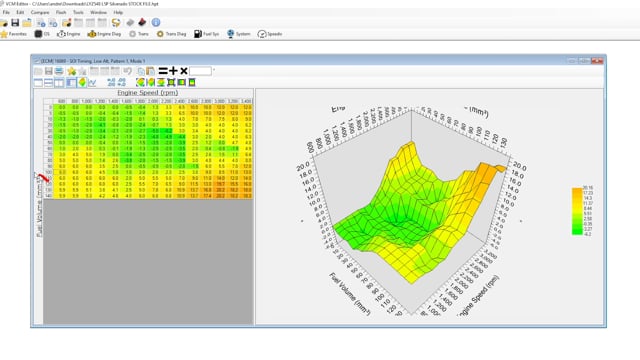640x360 pixels.
Task: Click the last green graph icon in second row
Action: tap(192, 82)
